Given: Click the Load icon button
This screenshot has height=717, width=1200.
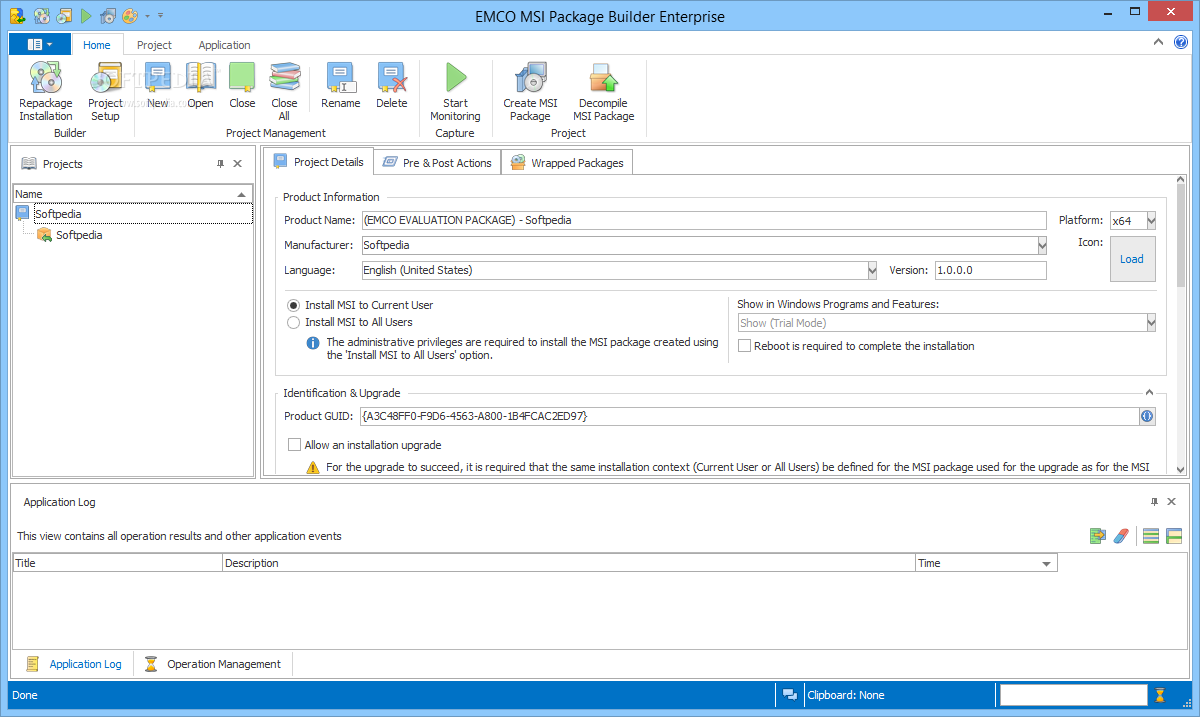Looking at the screenshot, I should point(1132,259).
